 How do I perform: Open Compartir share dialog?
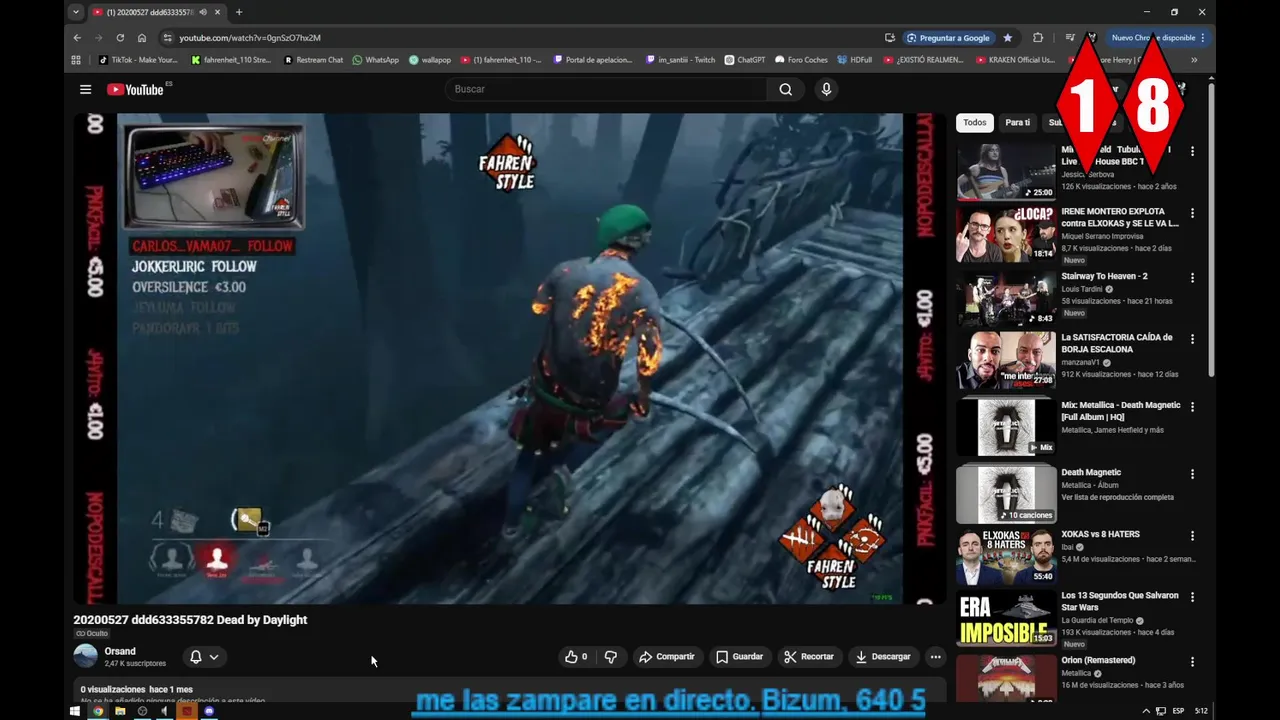click(x=667, y=657)
